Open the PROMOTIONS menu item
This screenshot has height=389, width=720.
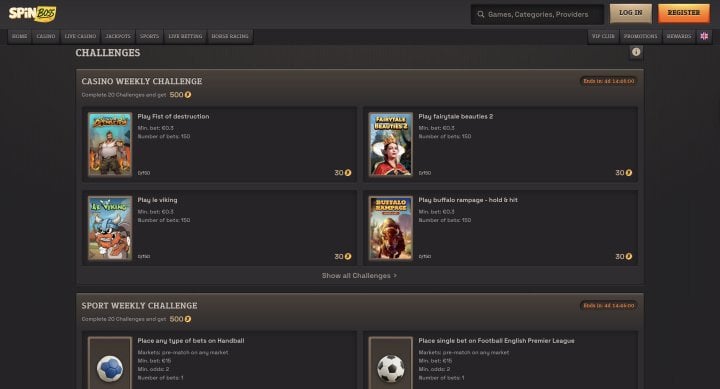click(641, 36)
